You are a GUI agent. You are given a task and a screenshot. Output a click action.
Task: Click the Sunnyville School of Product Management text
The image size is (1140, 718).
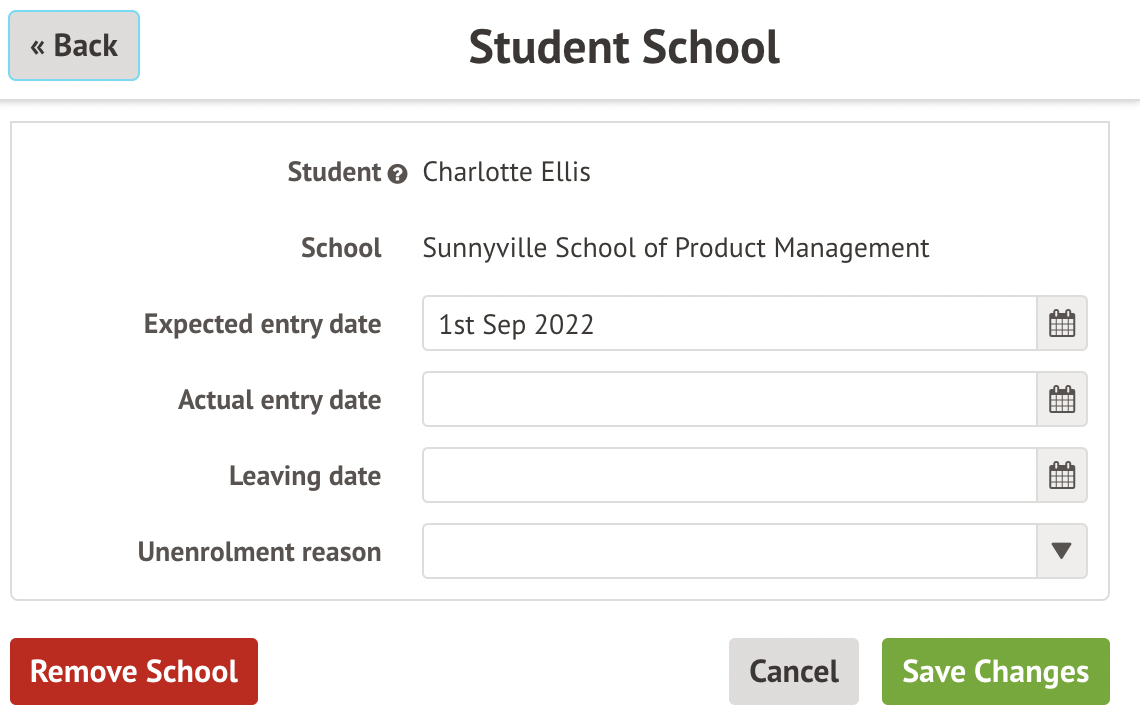point(676,248)
